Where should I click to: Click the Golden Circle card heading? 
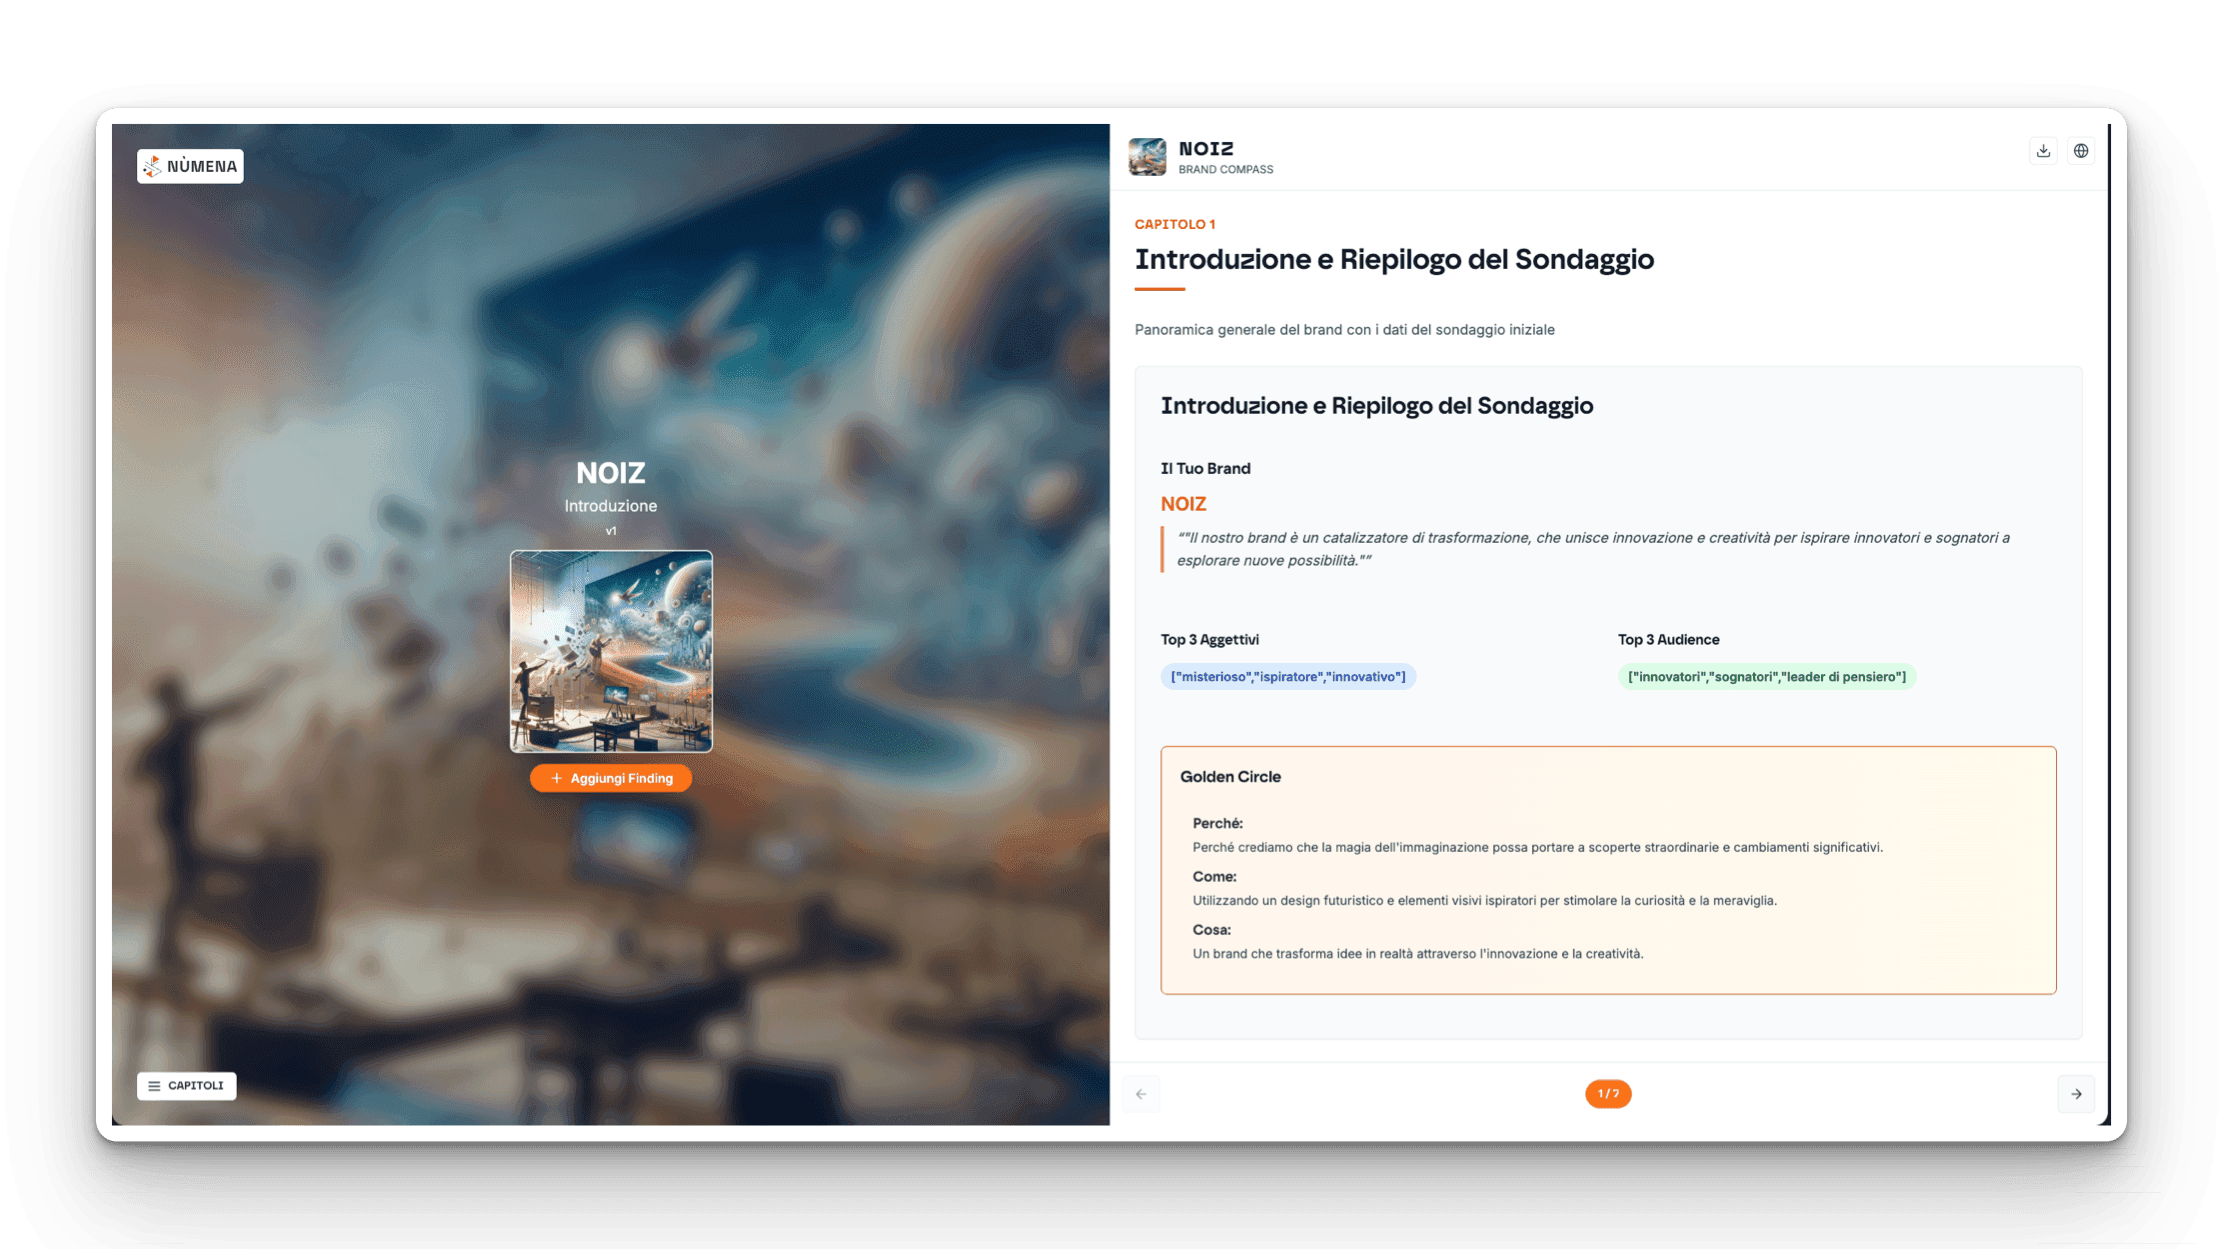1230,777
